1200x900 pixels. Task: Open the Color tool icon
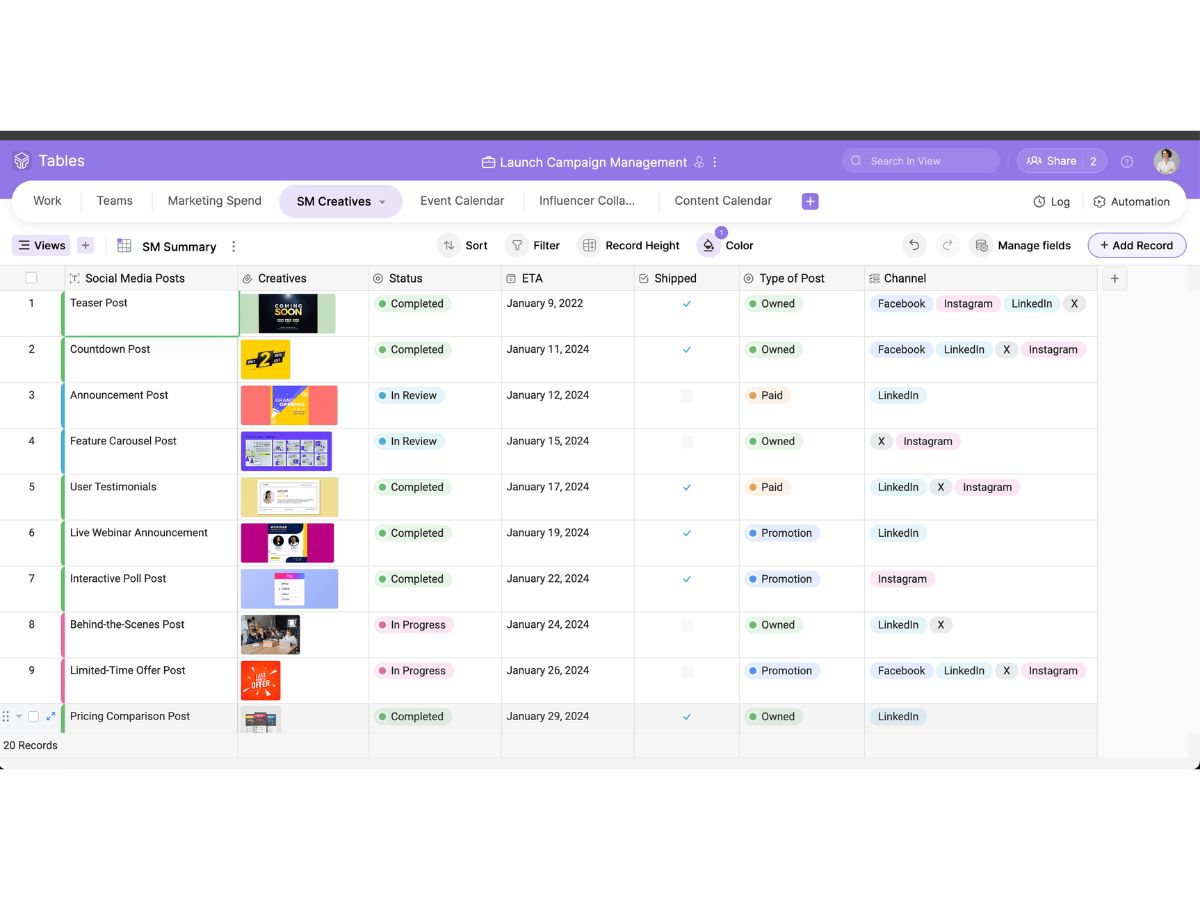(708, 245)
